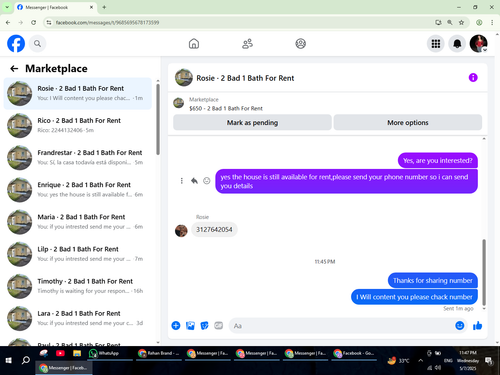
Task: Click More options button
Action: pos(408,123)
